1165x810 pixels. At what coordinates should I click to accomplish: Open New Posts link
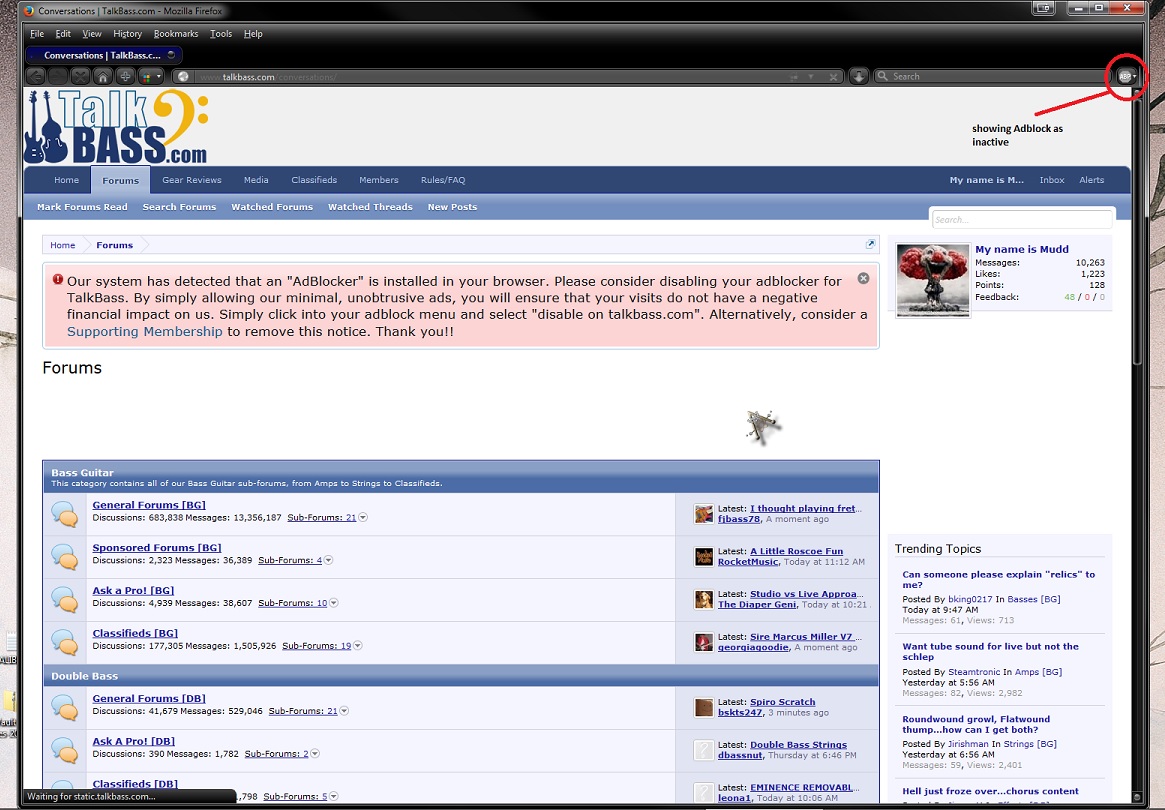452,207
